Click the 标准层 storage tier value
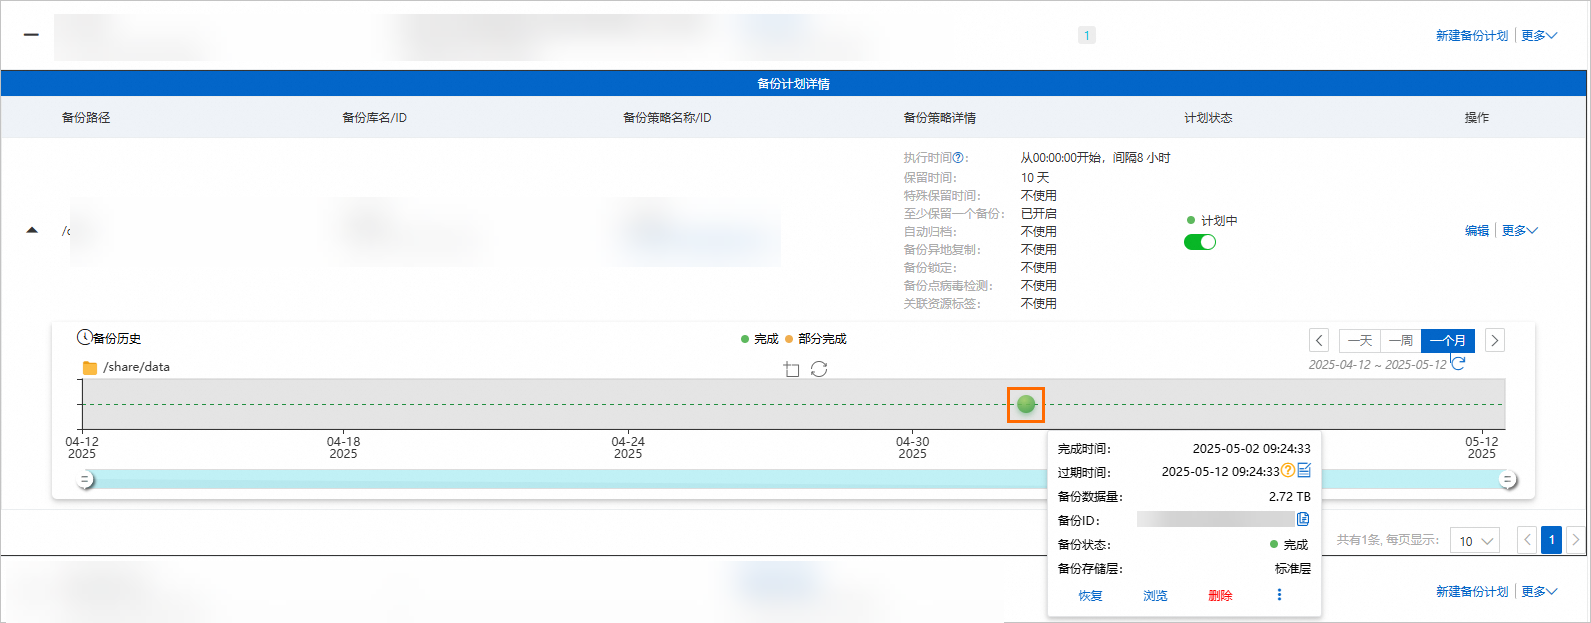 click(x=1292, y=568)
